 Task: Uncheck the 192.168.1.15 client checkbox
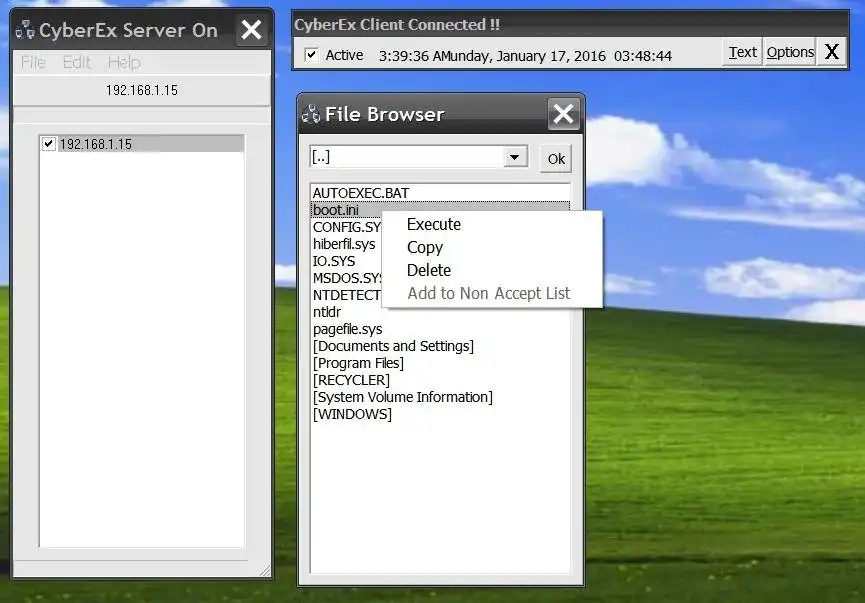49,144
